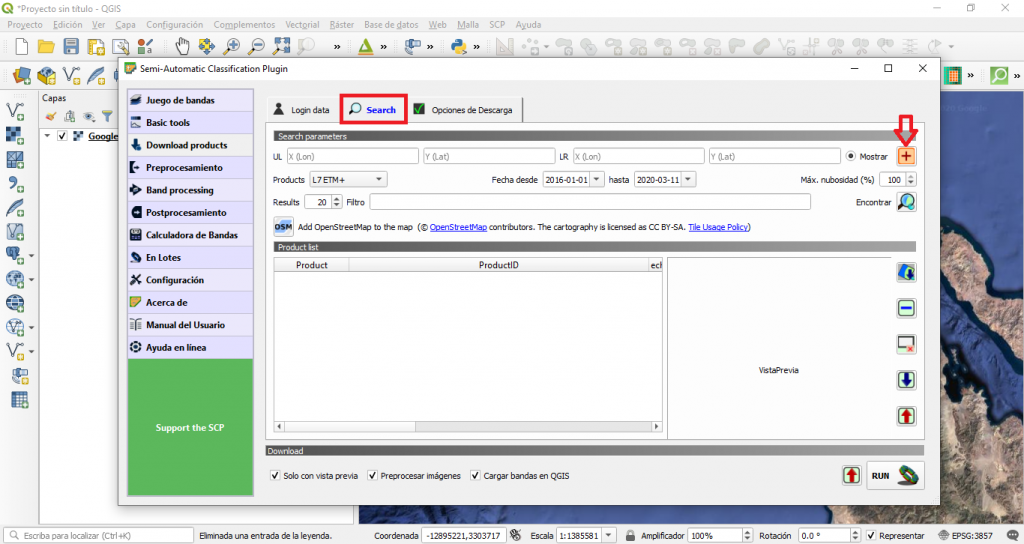Select the Mostrar radio button

pos(851,156)
